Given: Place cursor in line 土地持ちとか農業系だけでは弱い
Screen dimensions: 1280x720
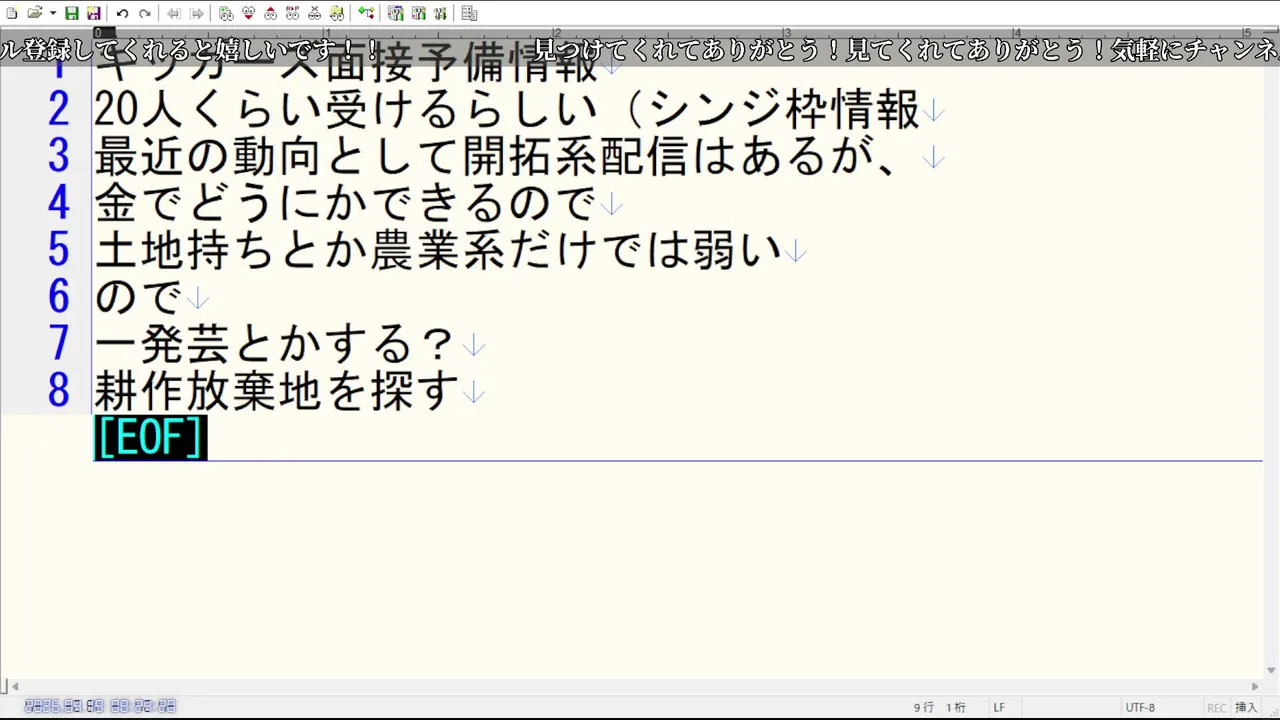Looking at the screenshot, I should [x=438, y=251].
